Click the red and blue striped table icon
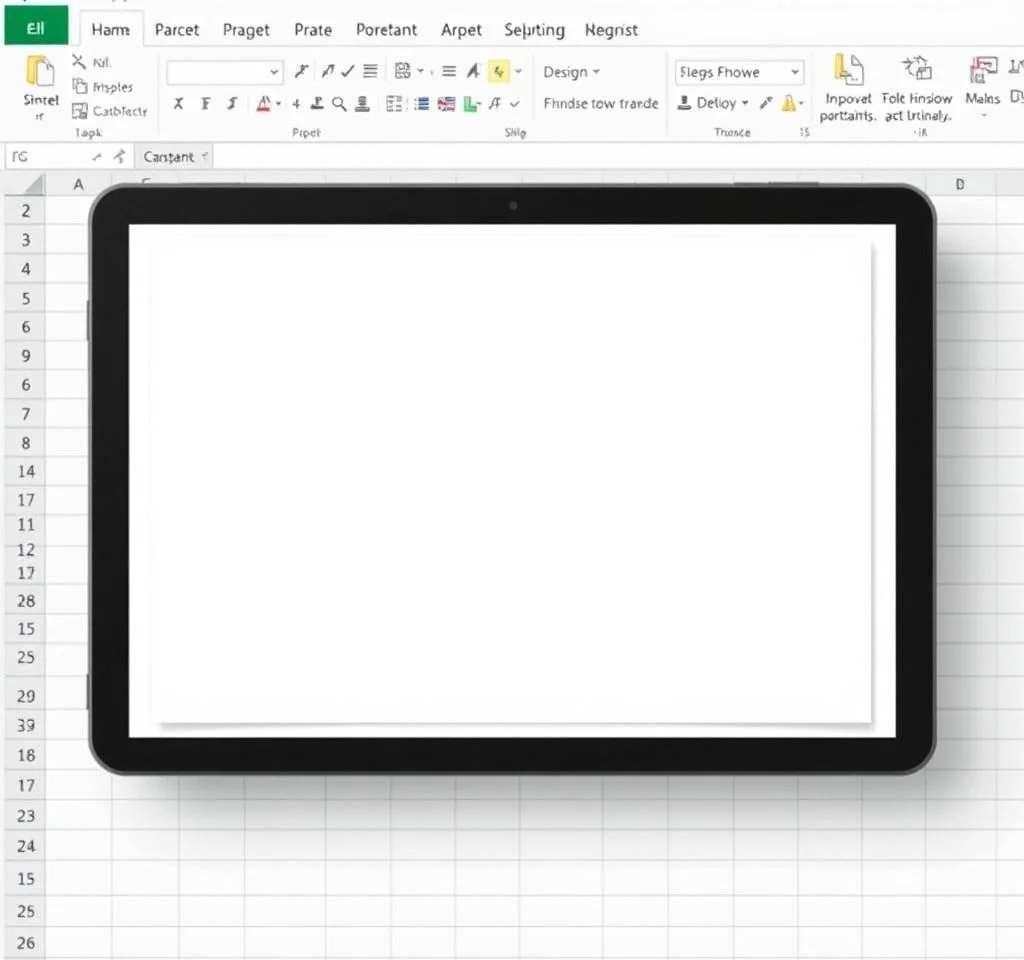 447,103
